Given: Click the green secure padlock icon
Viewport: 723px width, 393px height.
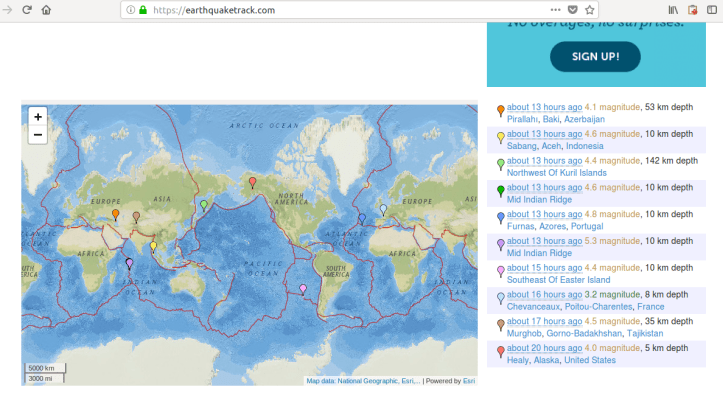Looking at the screenshot, I should click(143, 10).
